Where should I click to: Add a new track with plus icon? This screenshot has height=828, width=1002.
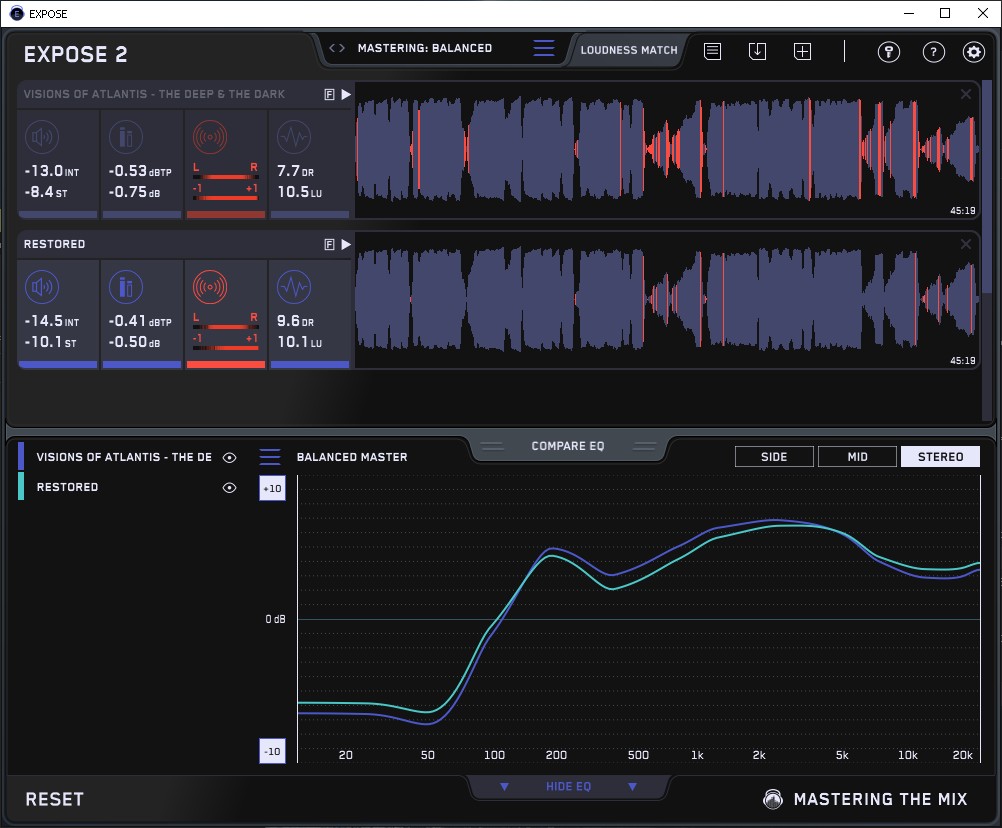[803, 51]
